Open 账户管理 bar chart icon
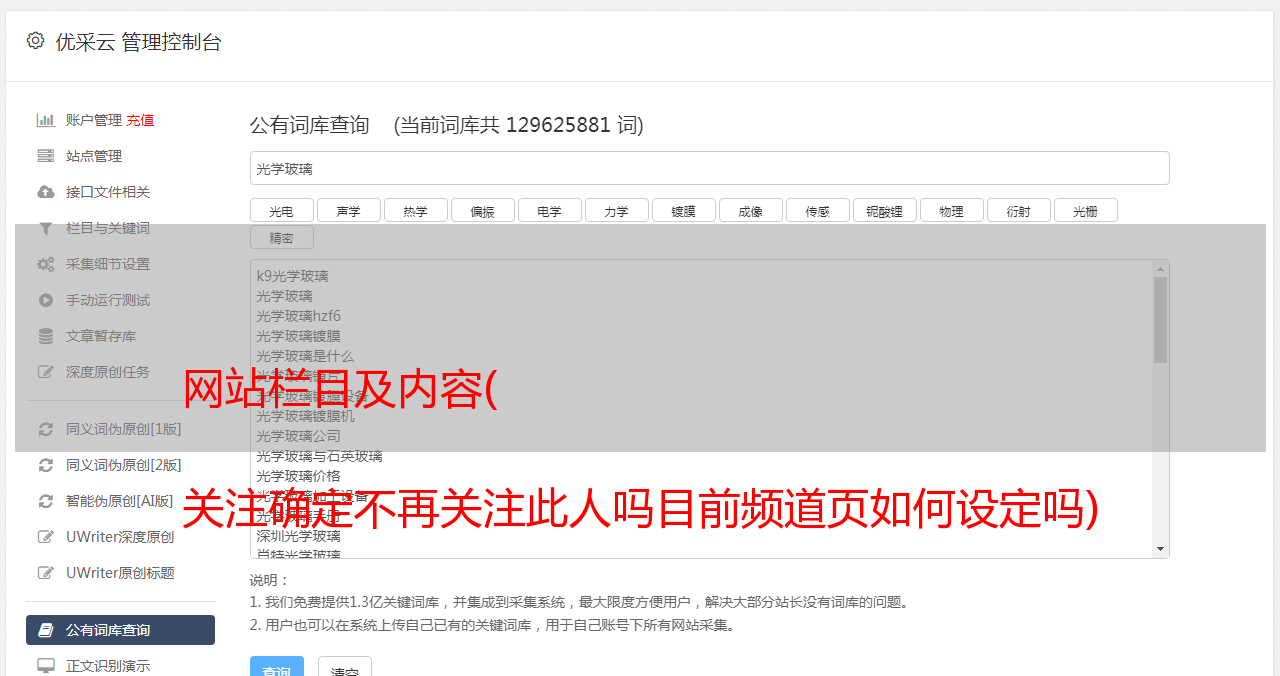The height and width of the screenshot is (676, 1280). pyautogui.click(x=46, y=120)
